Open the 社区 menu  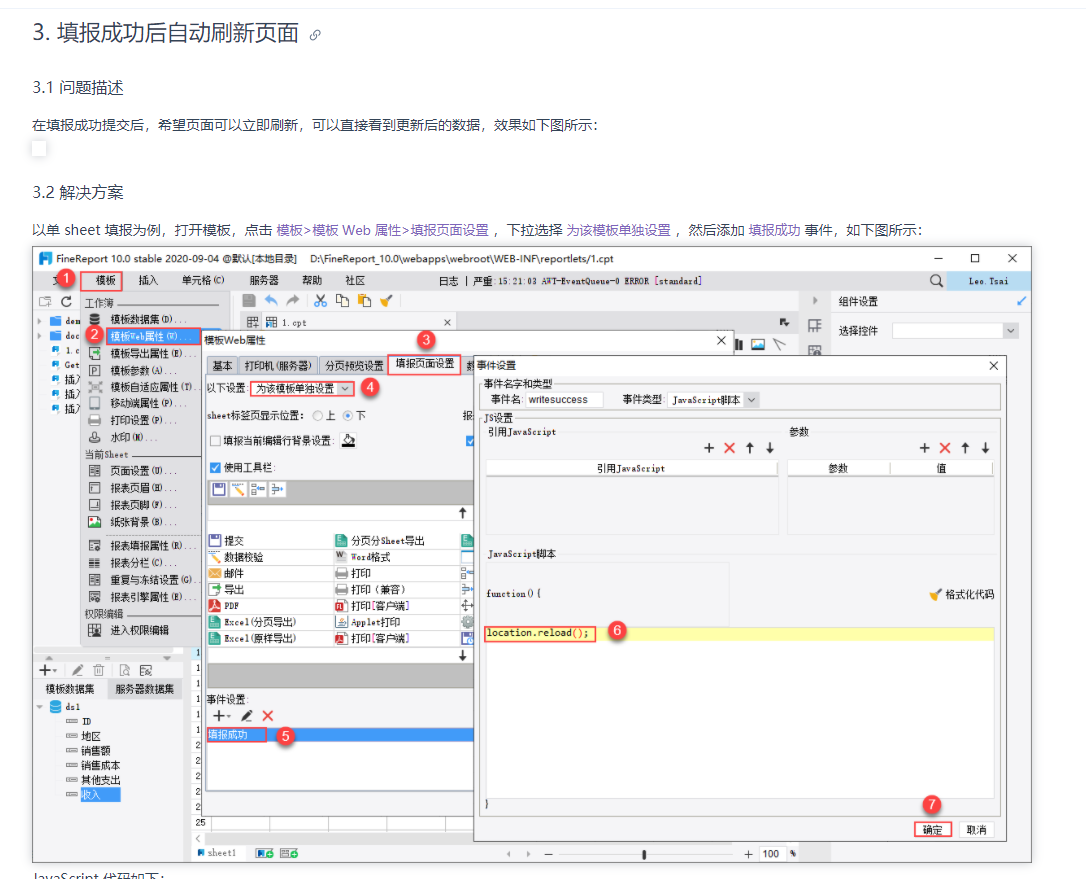coord(355,281)
